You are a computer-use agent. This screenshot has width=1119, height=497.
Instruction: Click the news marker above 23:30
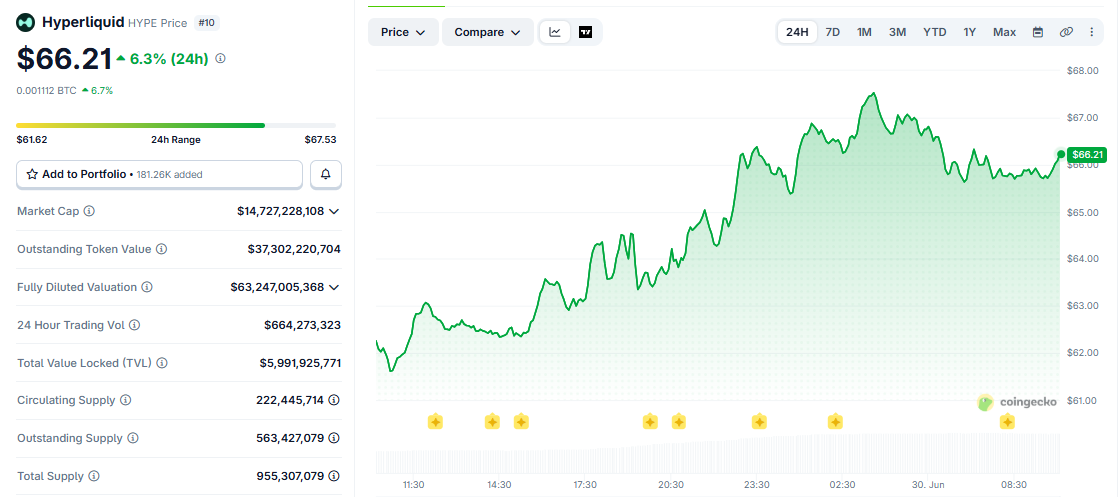click(x=759, y=422)
